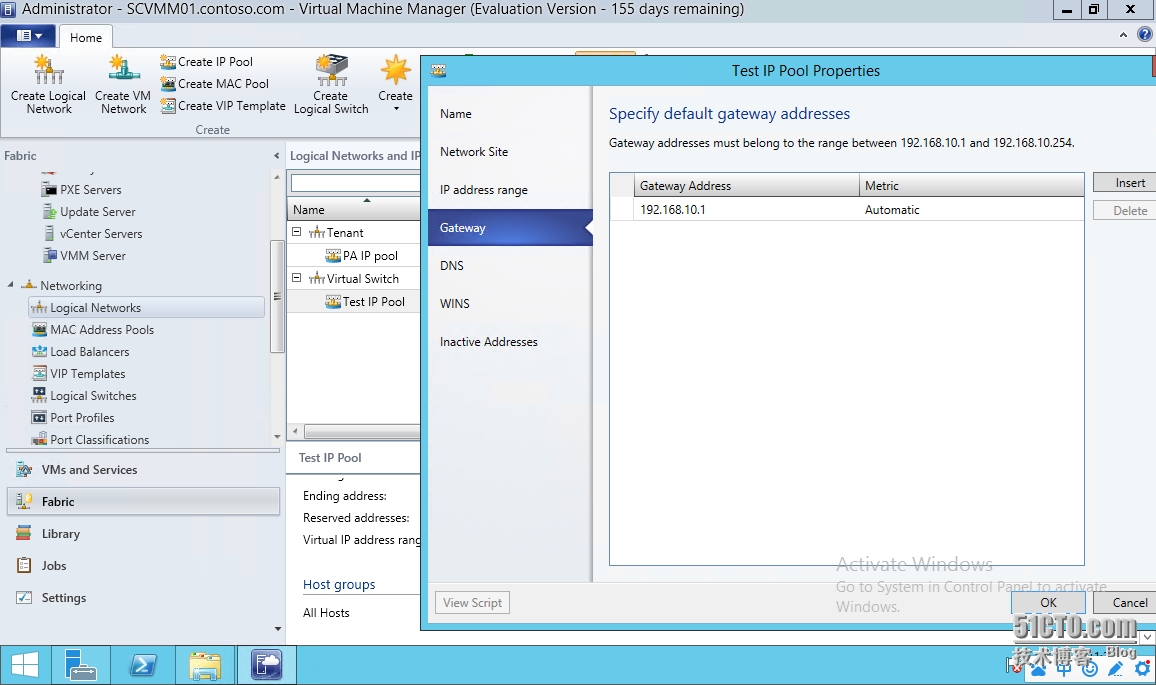
Task: Switch to the Settings workspace
Action: [143, 598]
